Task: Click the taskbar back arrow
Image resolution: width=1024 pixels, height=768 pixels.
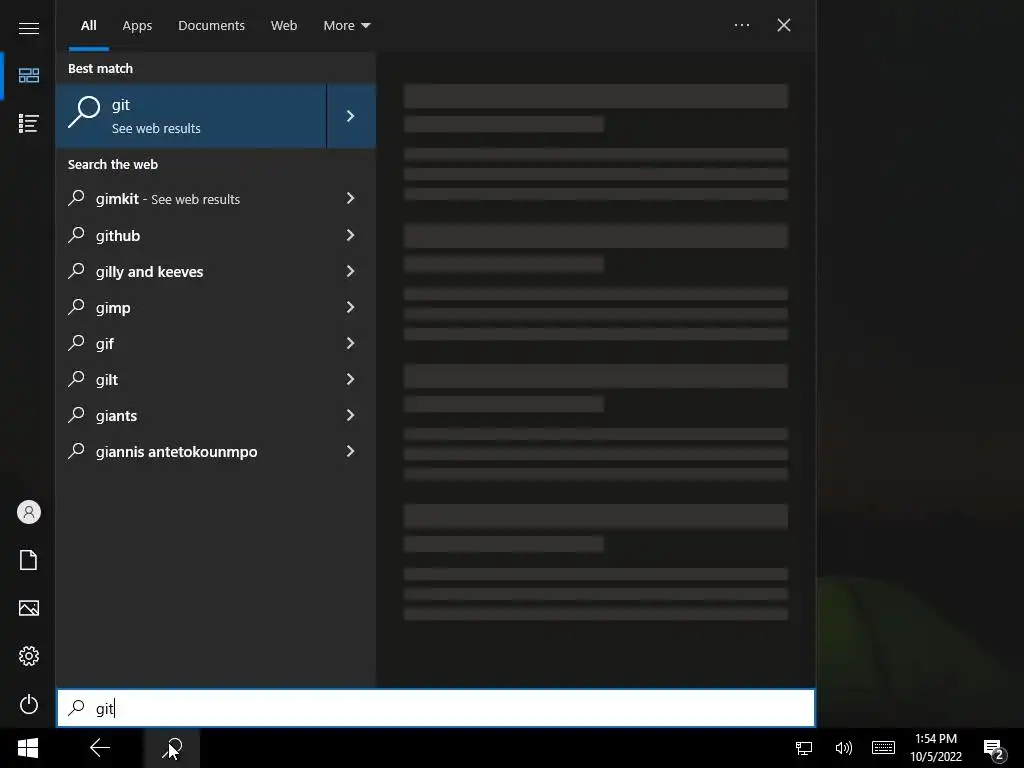Action: [100, 748]
